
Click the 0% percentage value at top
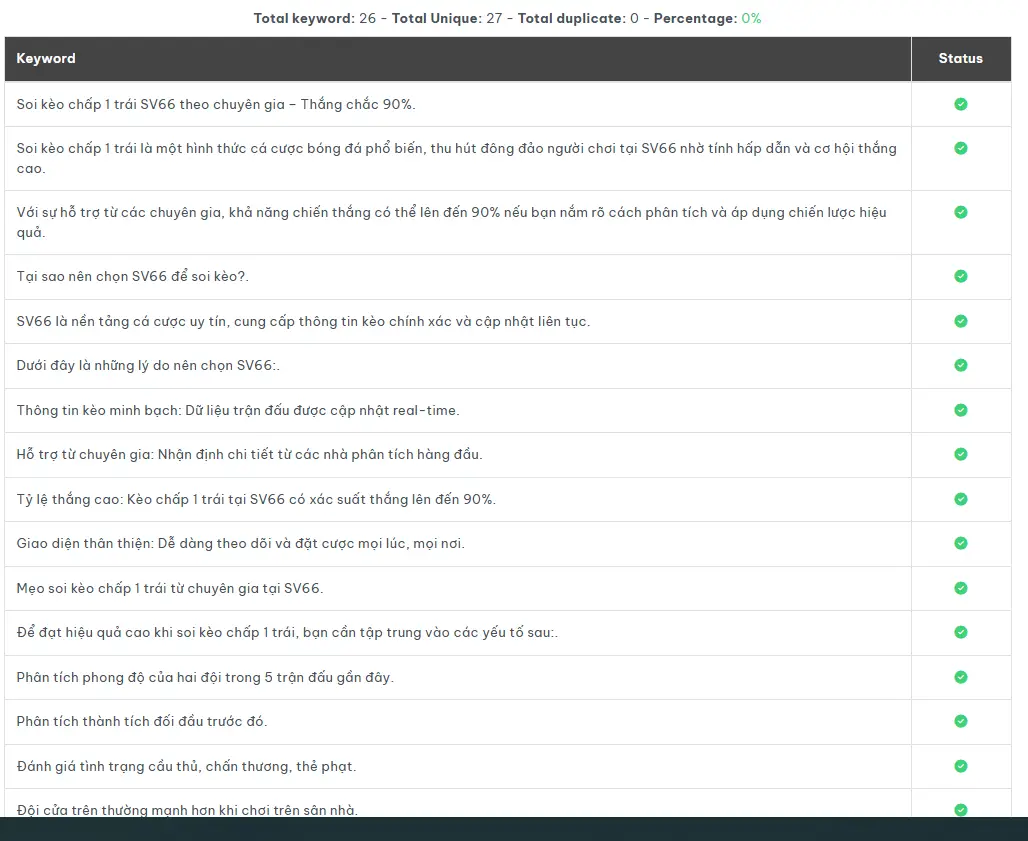pos(751,18)
